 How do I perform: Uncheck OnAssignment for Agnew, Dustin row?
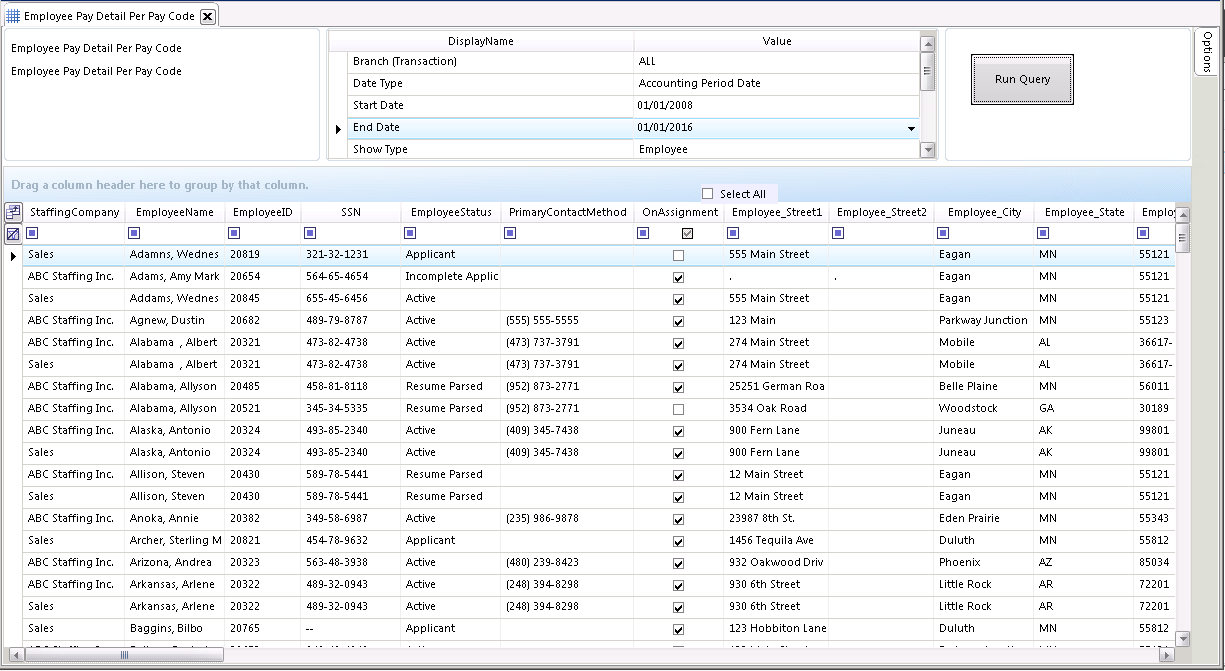pos(679,322)
